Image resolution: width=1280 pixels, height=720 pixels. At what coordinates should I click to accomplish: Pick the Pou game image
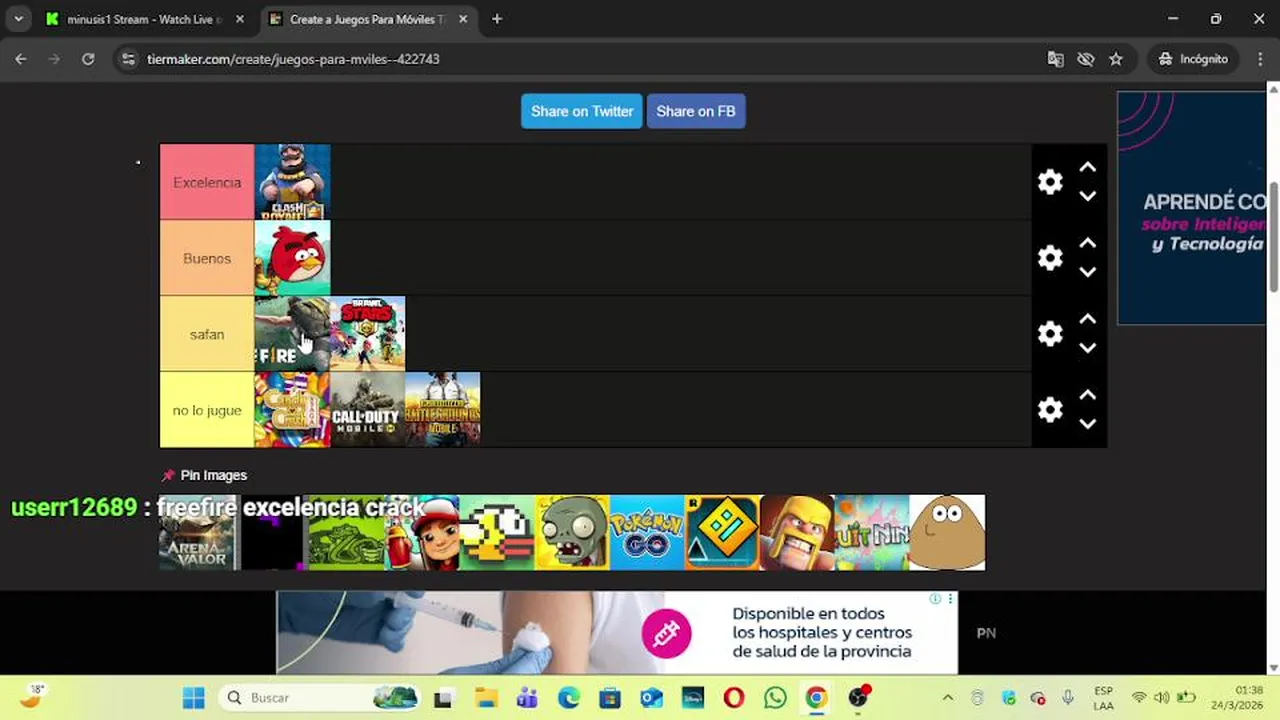(947, 533)
